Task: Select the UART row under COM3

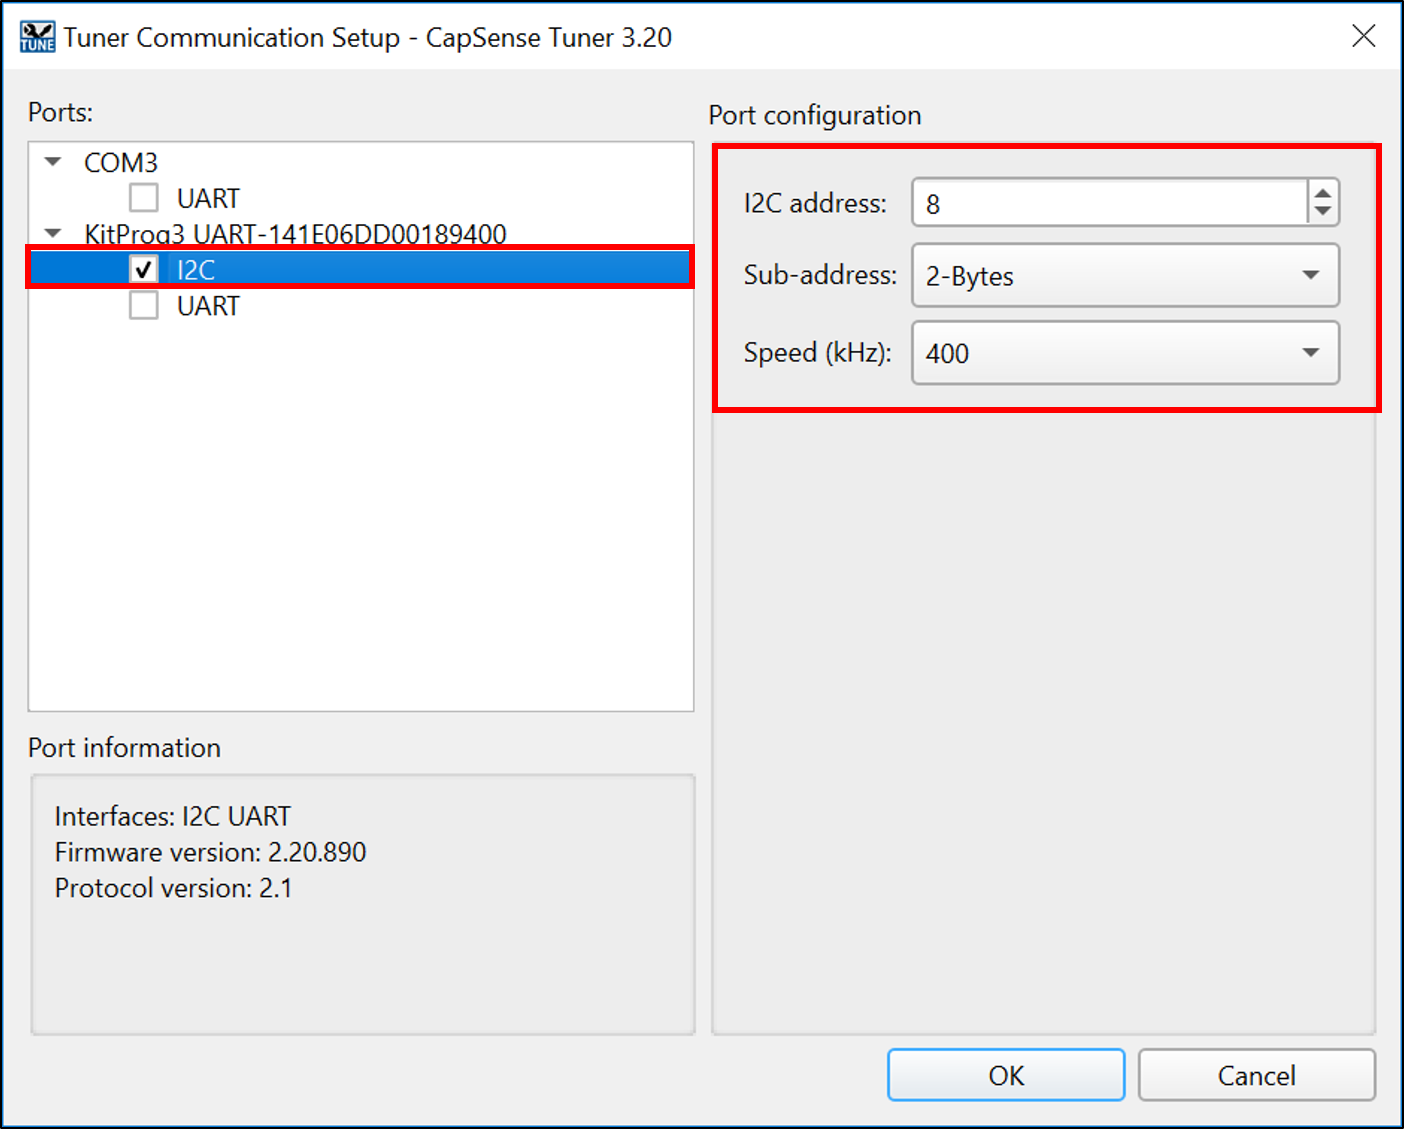Action: coord(208,198)
